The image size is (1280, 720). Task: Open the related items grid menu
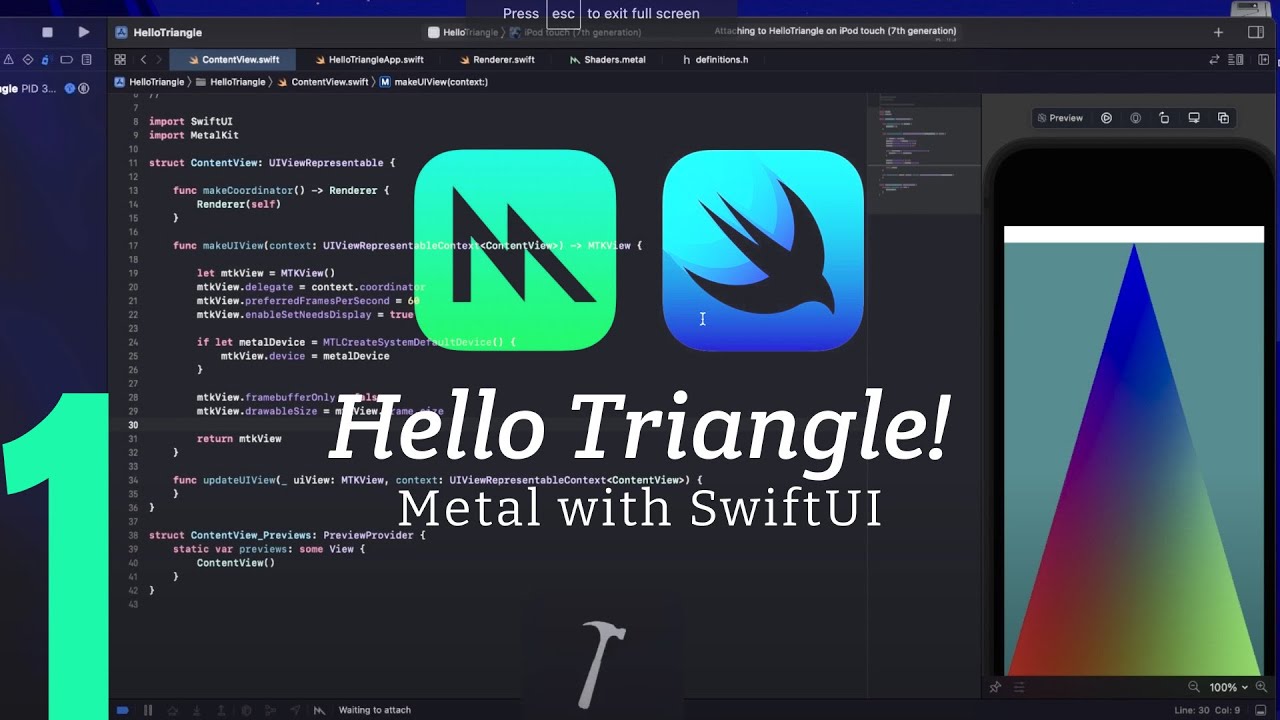(x=120, y=60)
